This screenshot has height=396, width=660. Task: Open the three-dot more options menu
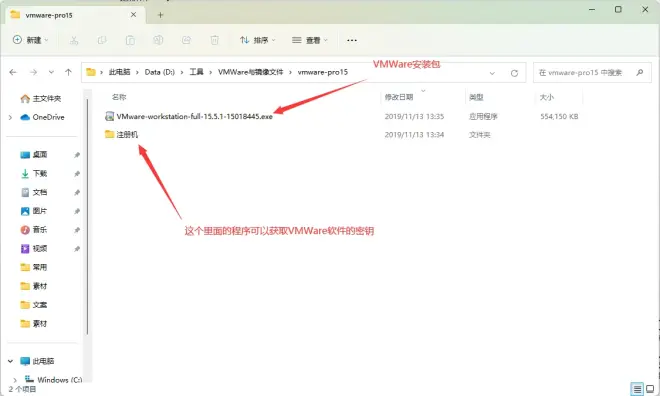coord(352,40)
